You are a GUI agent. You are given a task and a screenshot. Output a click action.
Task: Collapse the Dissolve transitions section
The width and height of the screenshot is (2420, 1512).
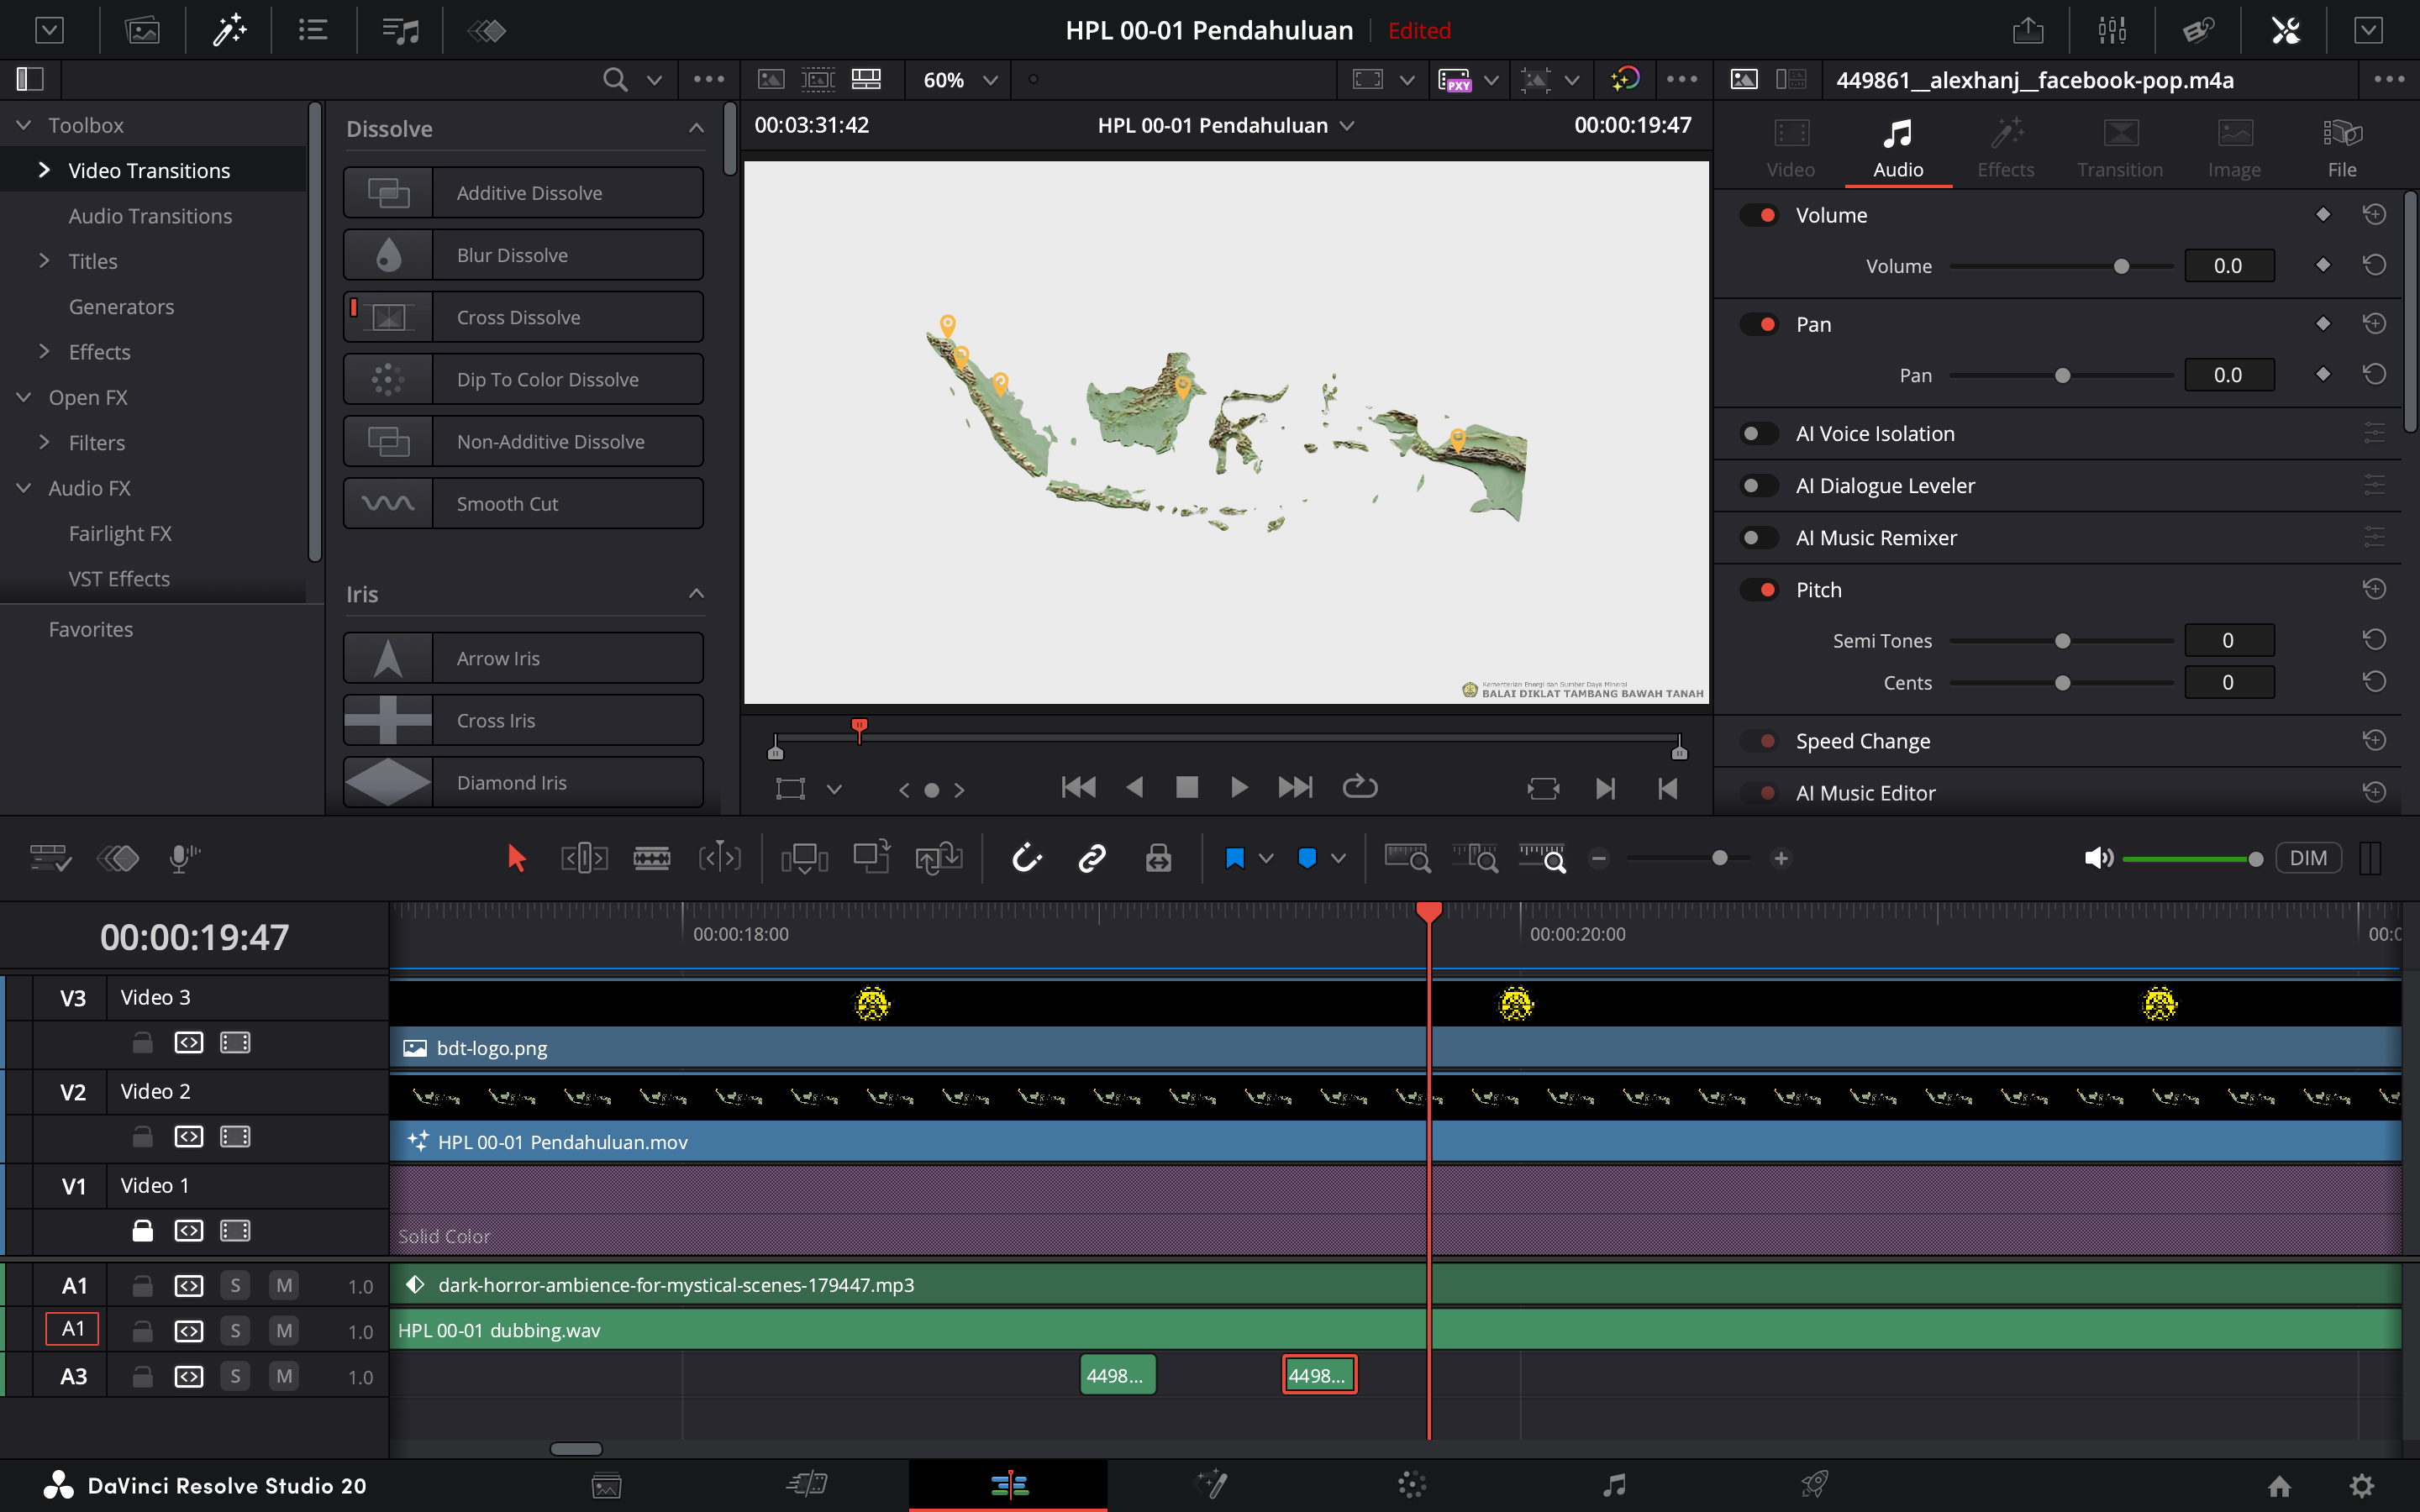click(x=696, y=129)
